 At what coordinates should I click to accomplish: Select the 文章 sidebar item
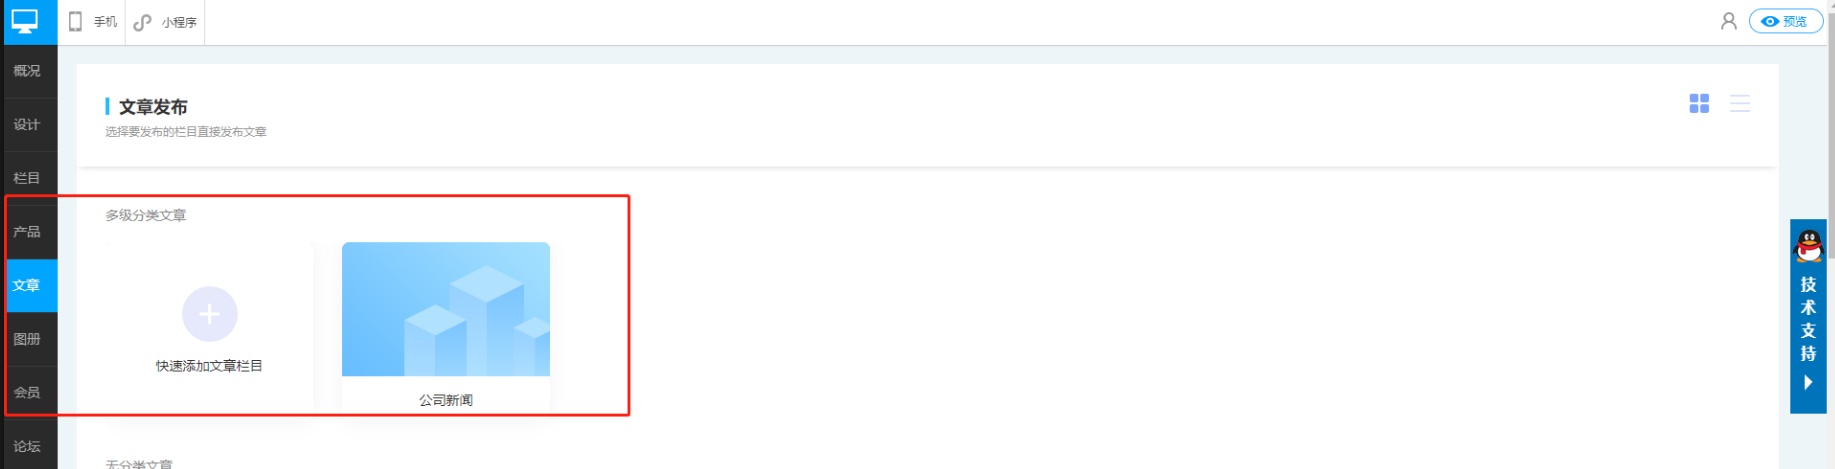pyautogui.click(x=27, y=286)
